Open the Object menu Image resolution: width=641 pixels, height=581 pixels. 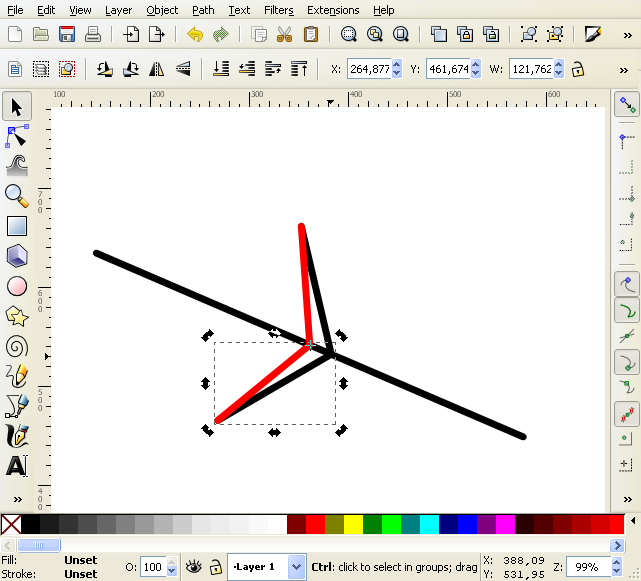[162, 10]
